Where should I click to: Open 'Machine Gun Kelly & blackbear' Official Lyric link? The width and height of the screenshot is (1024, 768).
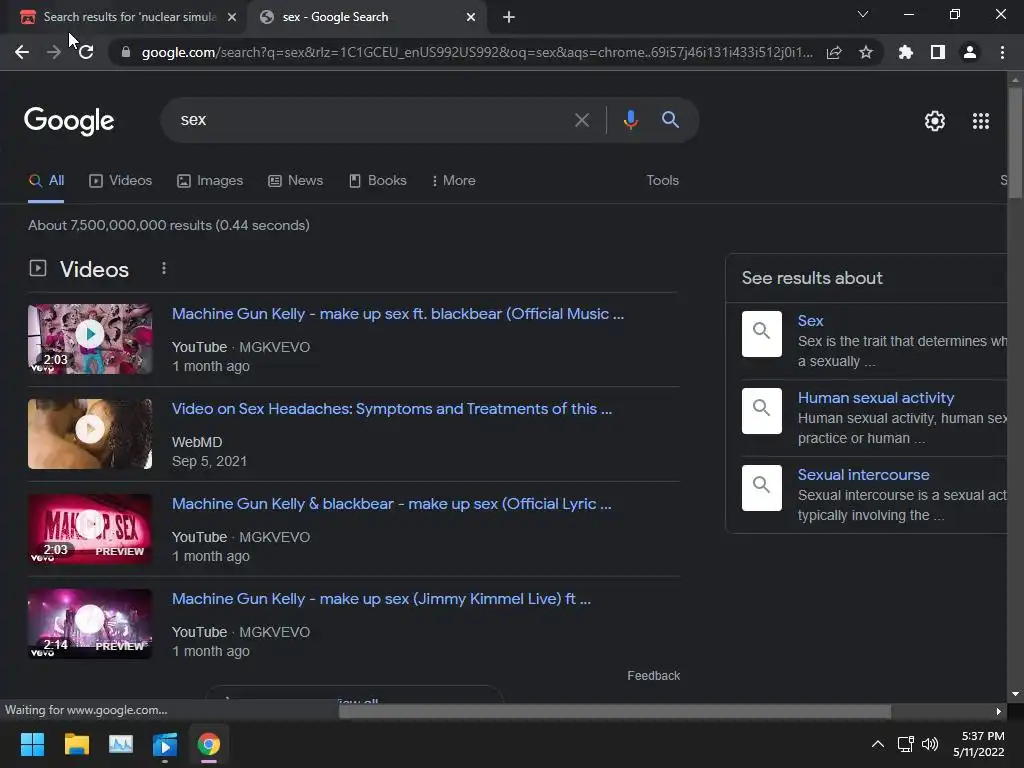pyautogui.click(x=392, y=504)
